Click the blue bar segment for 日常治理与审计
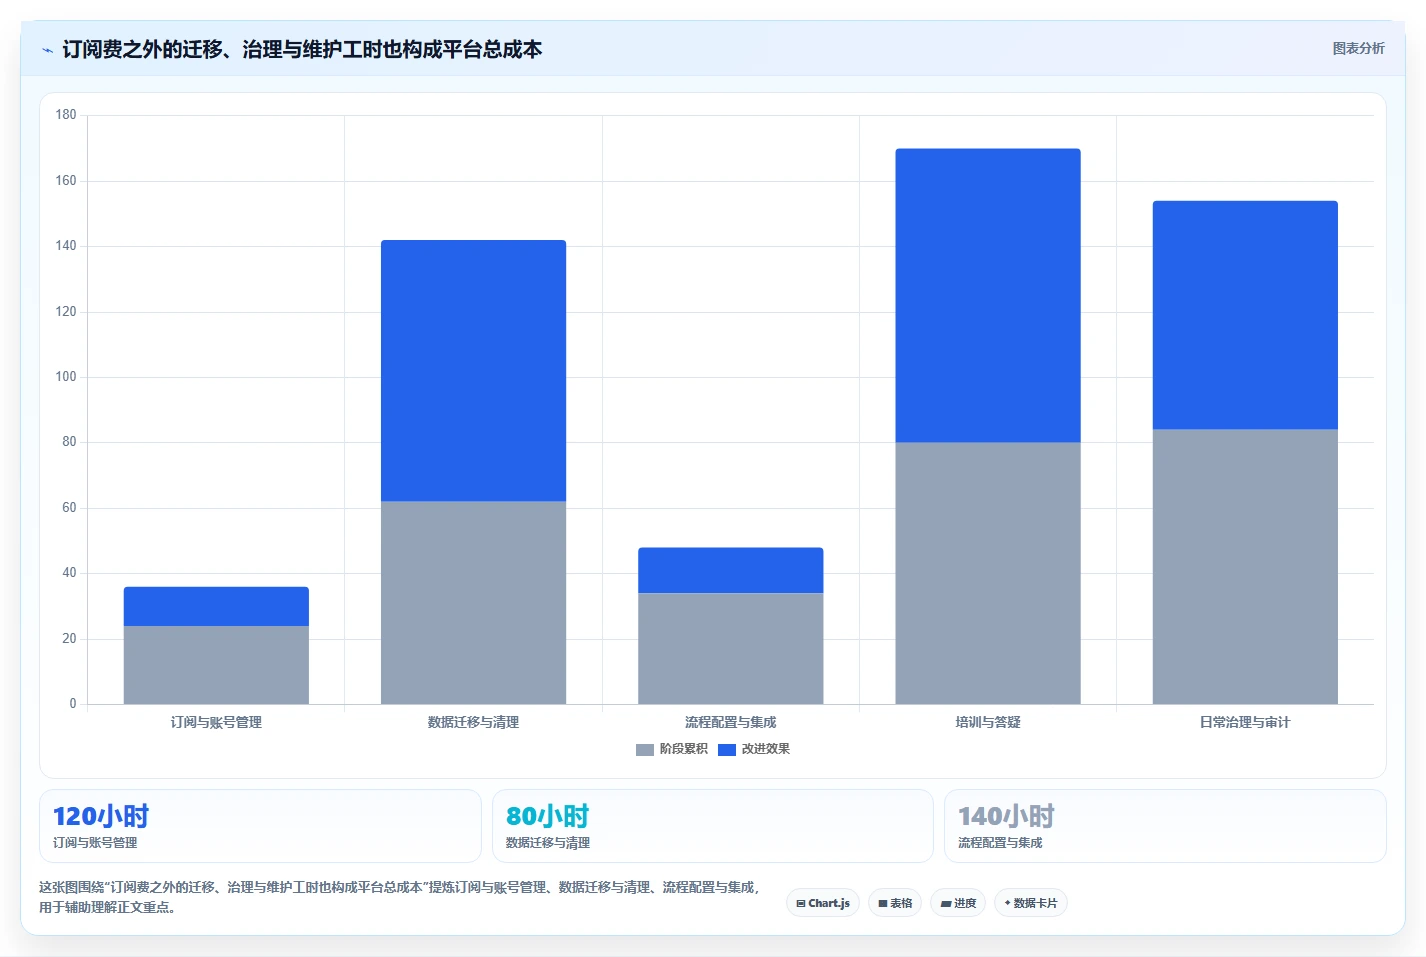The width and height of the screenshot is (1426, 957). [x=1245, y=315]
